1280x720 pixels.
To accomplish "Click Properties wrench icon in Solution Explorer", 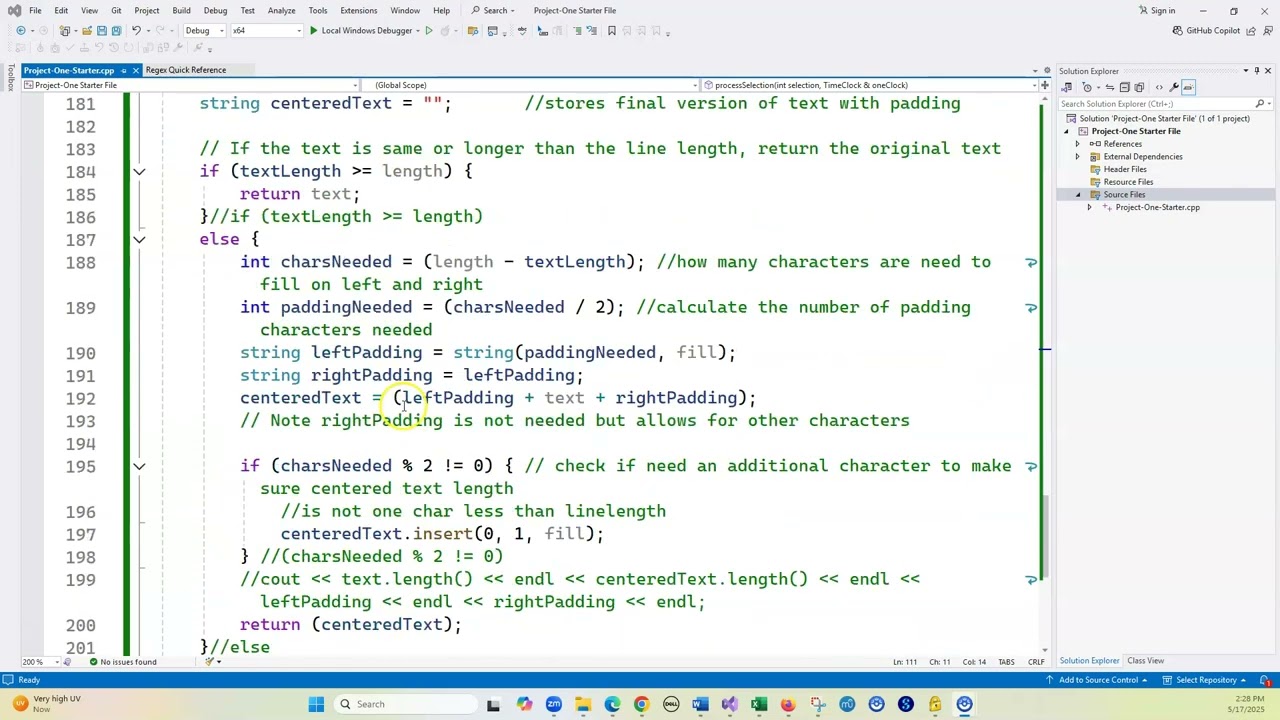I will tap(1174, 87).
